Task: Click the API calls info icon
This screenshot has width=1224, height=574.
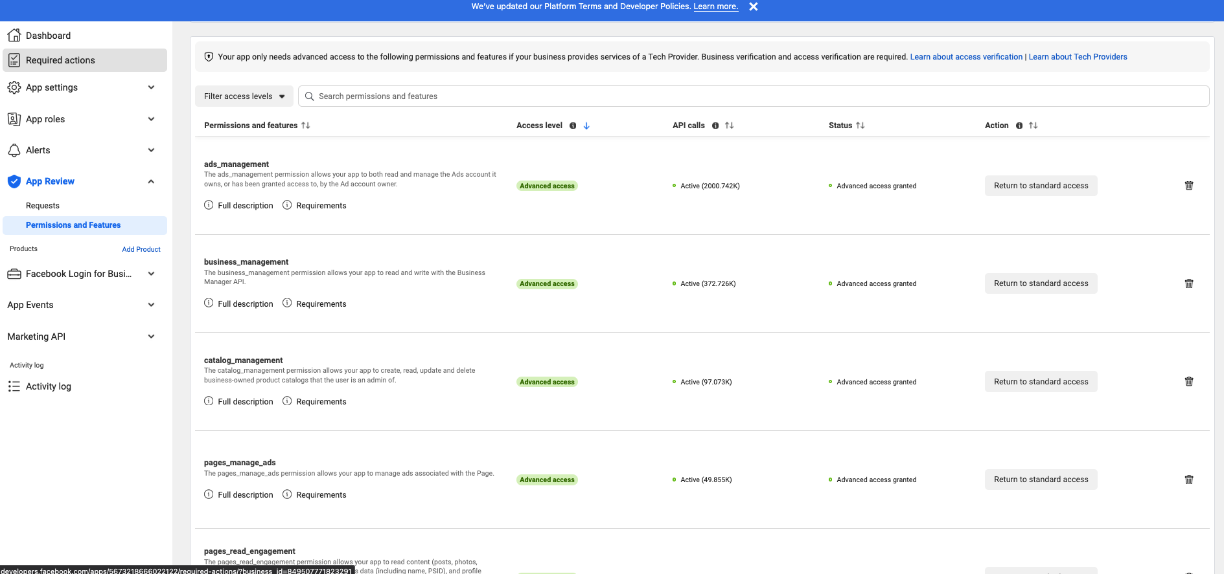Action: click(x=715, y=126)
